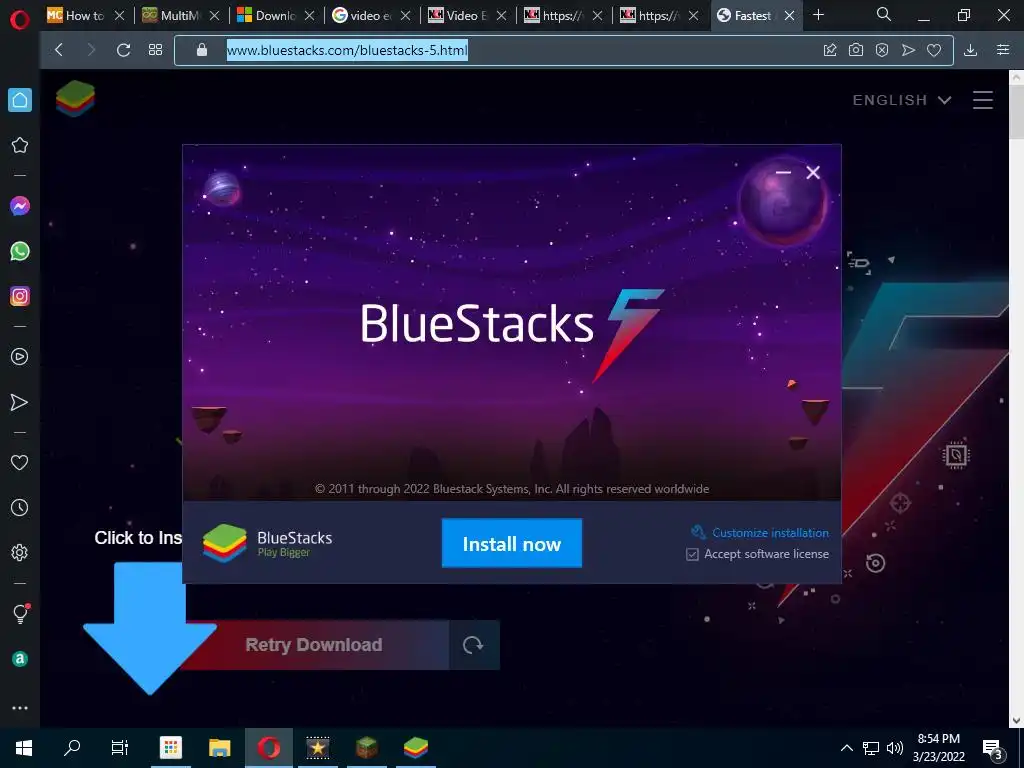The width and height of the screenshot is (1024, 768).
Task: Search open tabs with magnifier icon
Action: [x=884, y=14]
